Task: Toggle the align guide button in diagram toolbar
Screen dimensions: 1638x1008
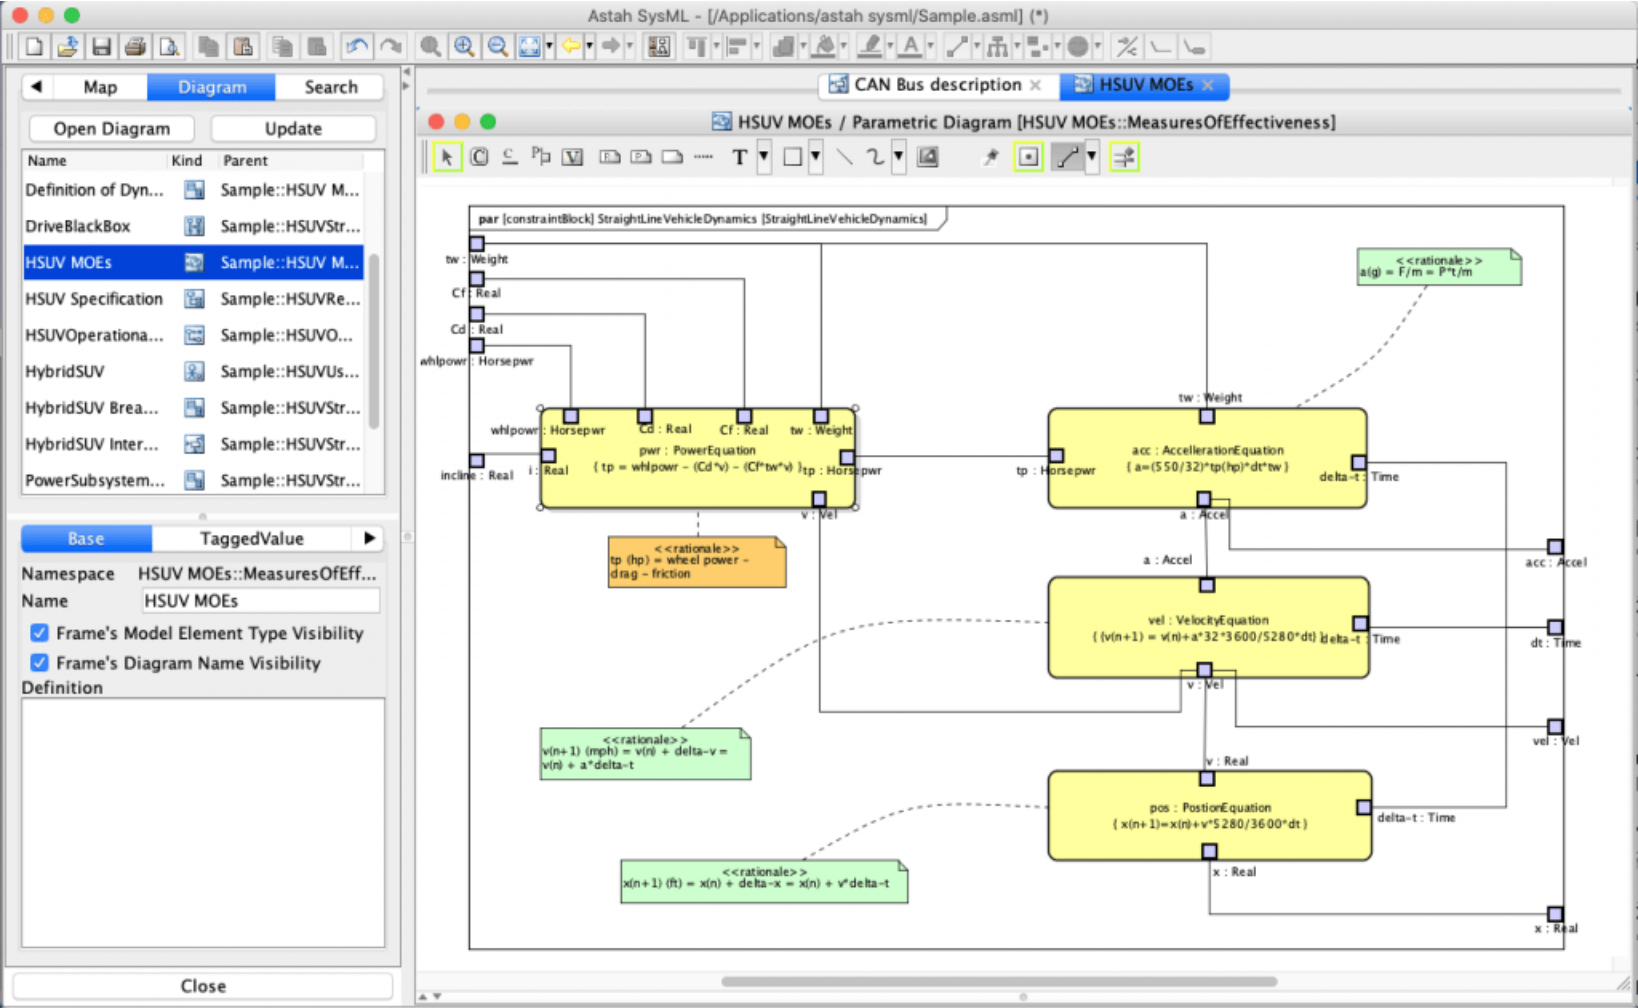Action: click(x=1124, y=157)
